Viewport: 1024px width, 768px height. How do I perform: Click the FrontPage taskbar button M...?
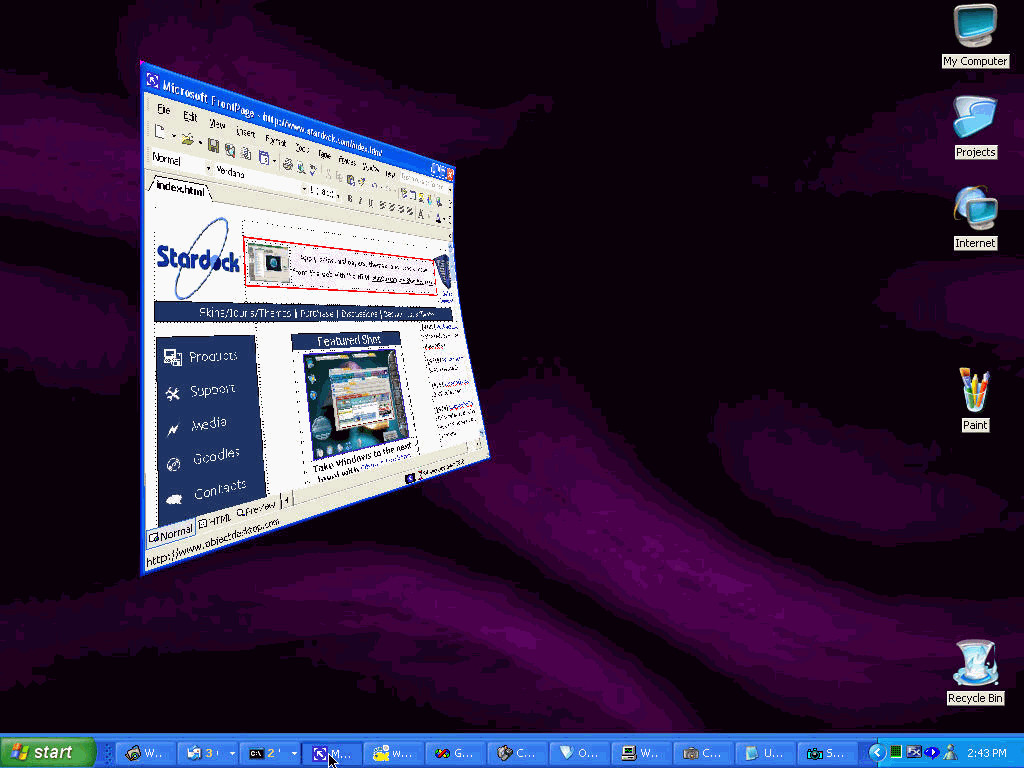(332, 753)
